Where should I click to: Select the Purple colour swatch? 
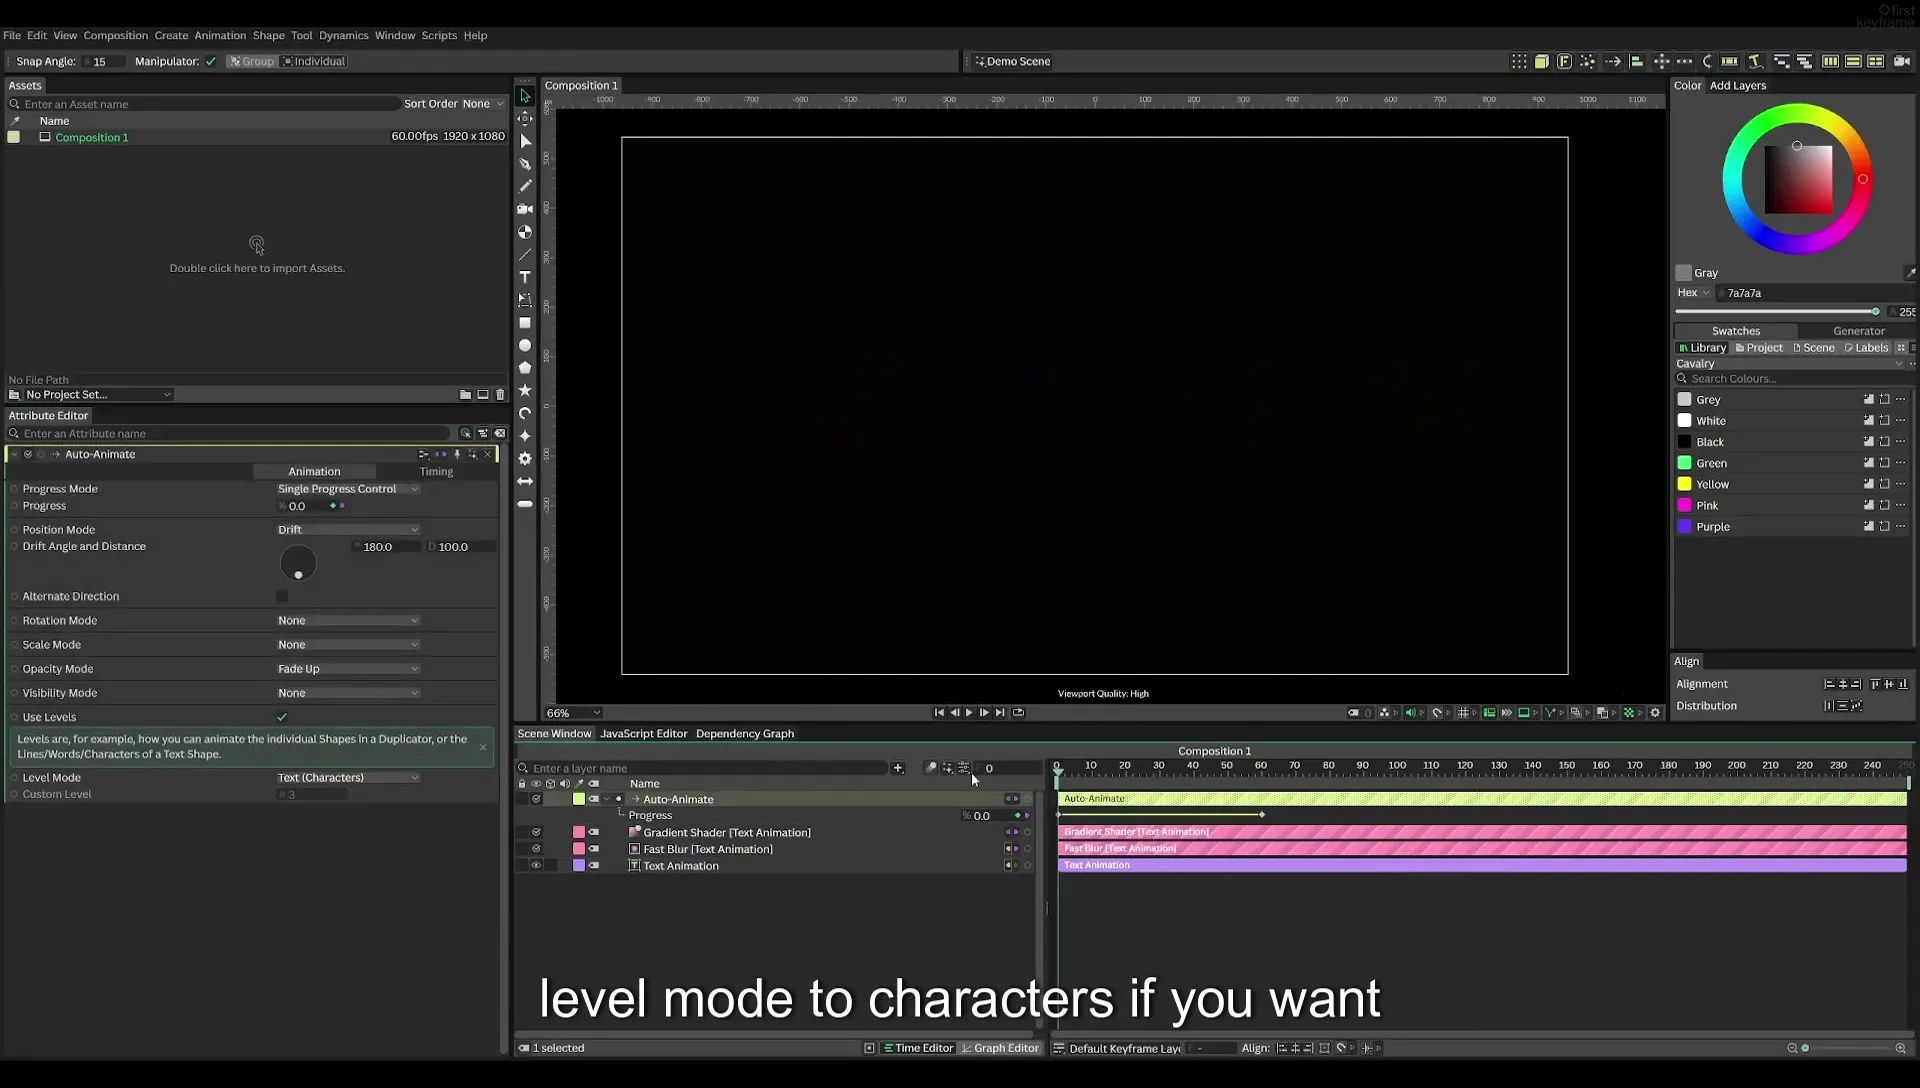click(x=1684, y=526)
